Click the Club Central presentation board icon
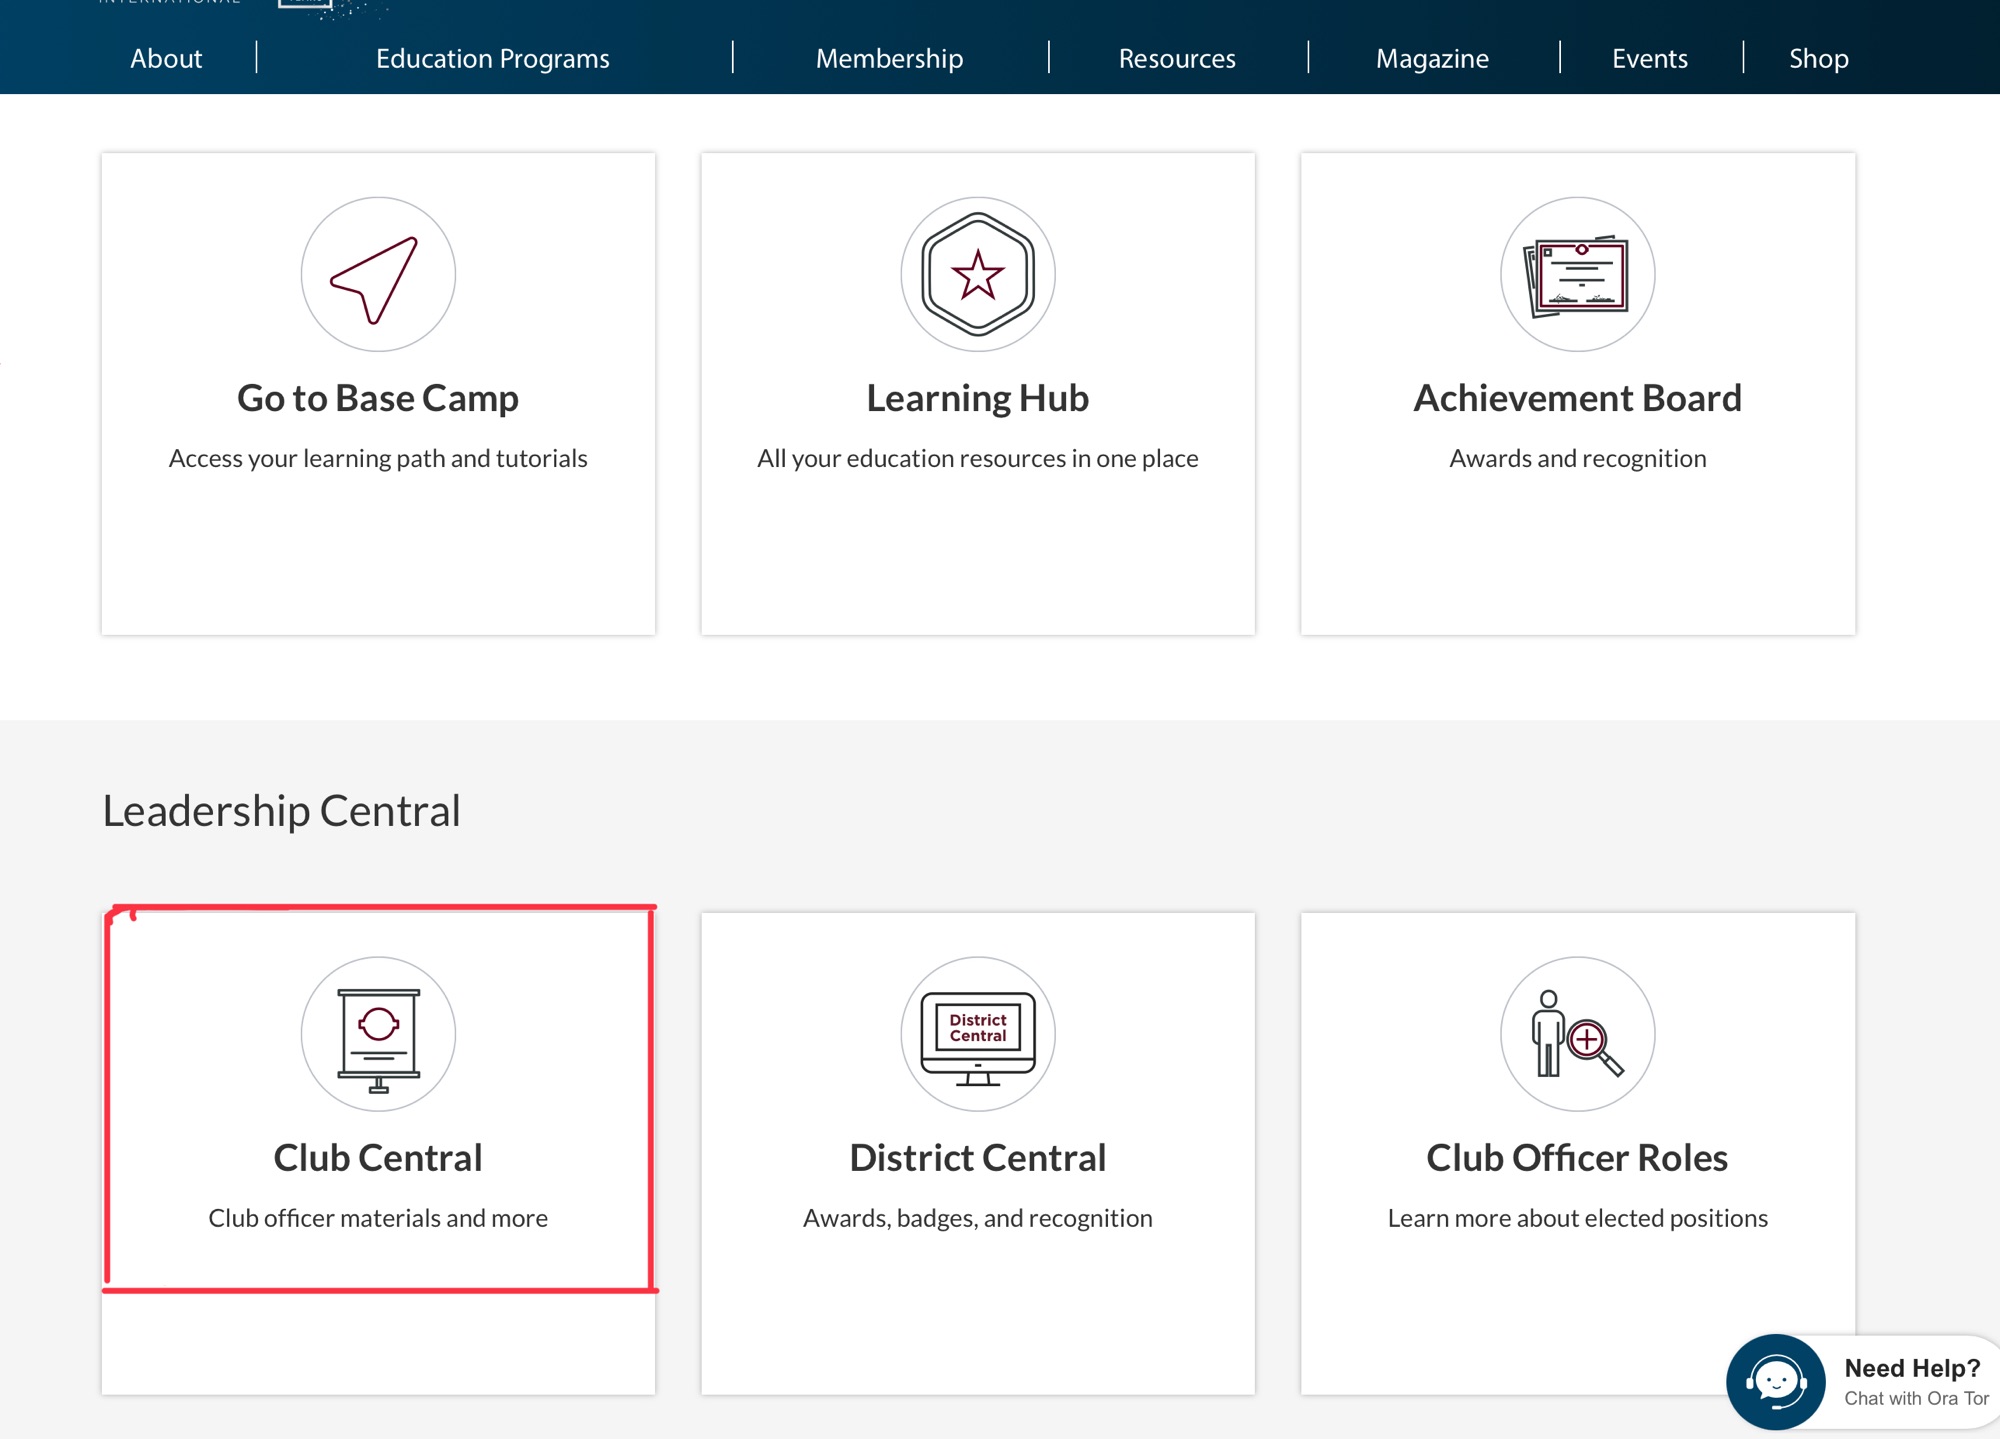The width and height of the screenshot is (2000, 1439). point(378,1035)
